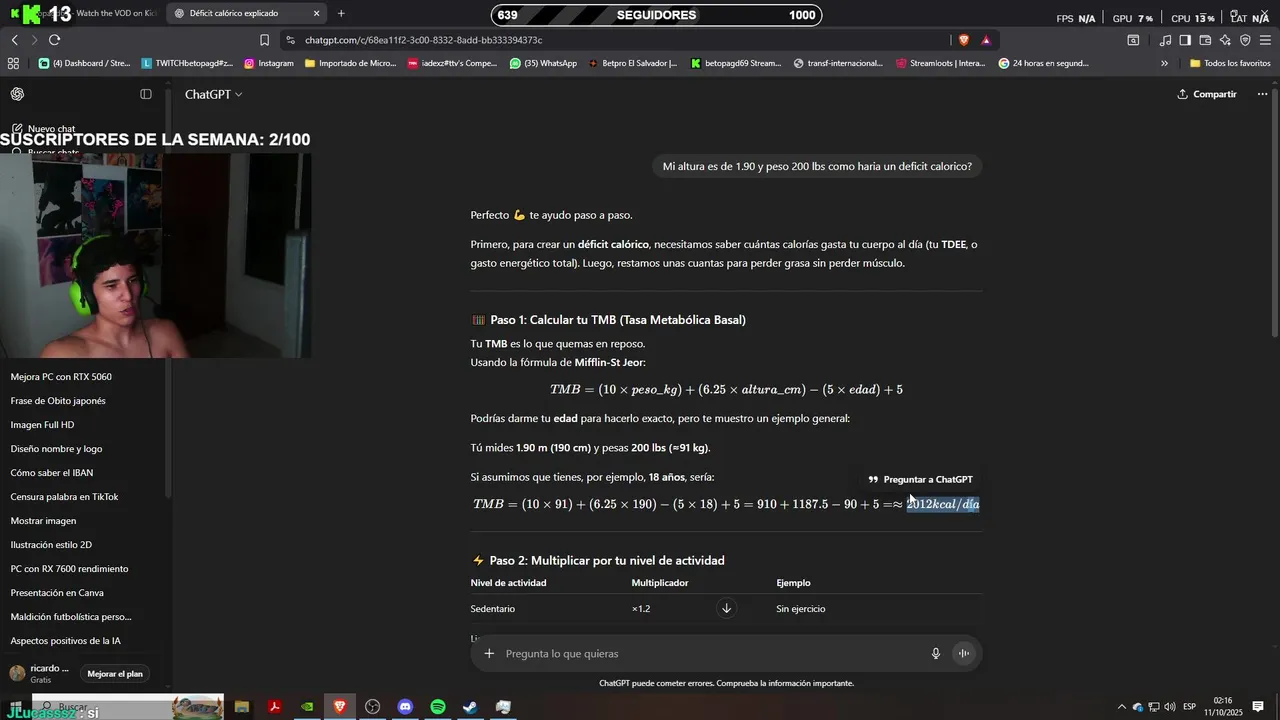Open 'Todos los favoritos' folder
Viewport: 1280px width, 720px height.
click(1230, 63)
